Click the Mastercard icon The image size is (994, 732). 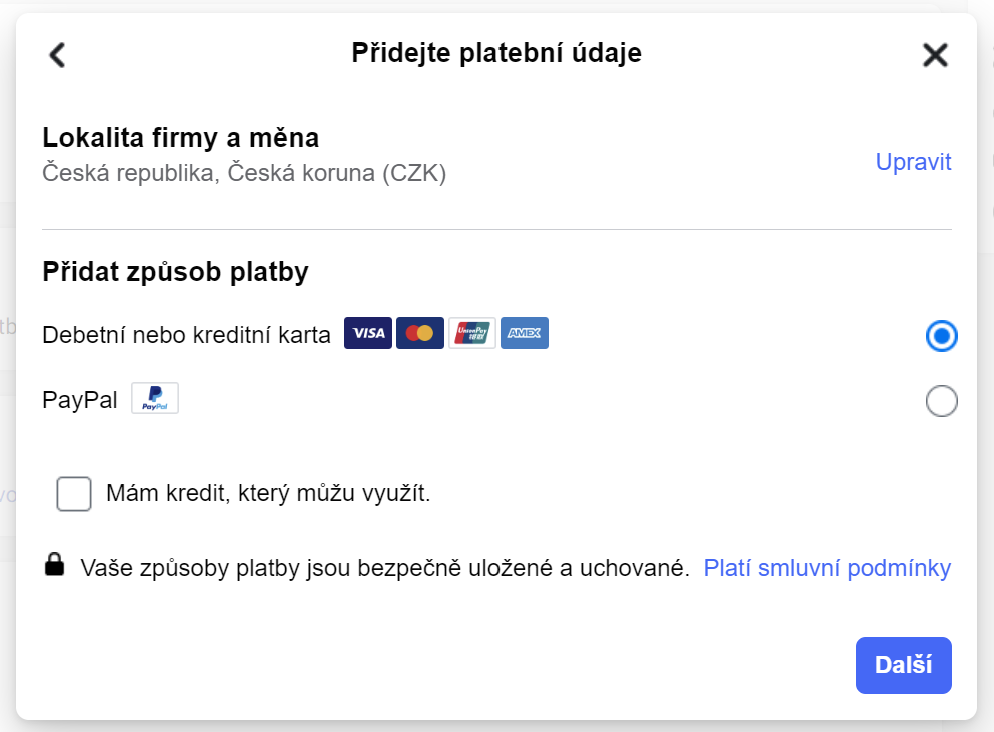coord(419,333)
